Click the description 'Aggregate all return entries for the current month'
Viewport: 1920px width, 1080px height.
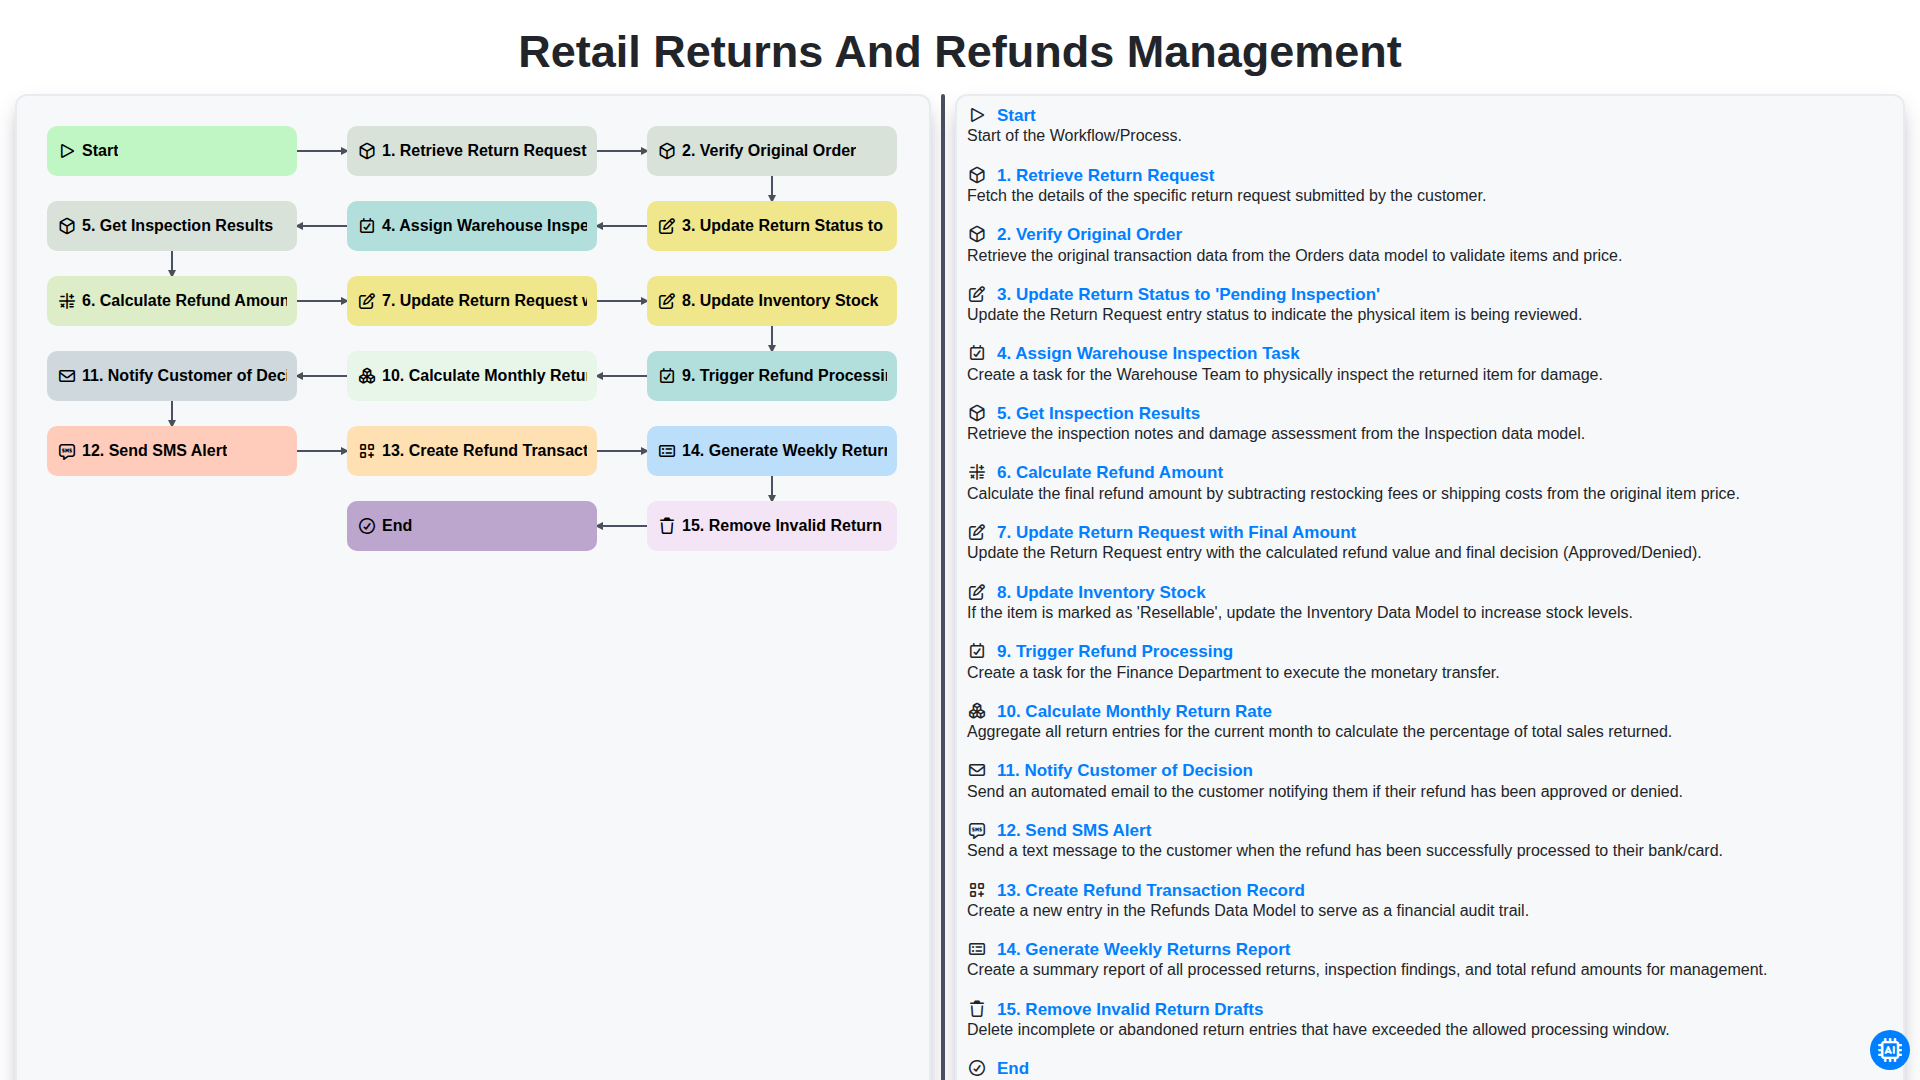[1319, 731]
